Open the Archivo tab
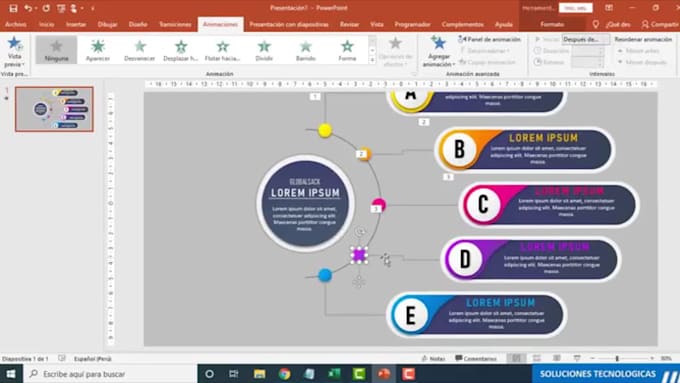The width and height of the screenshot is (680, 383). [16, 24]
